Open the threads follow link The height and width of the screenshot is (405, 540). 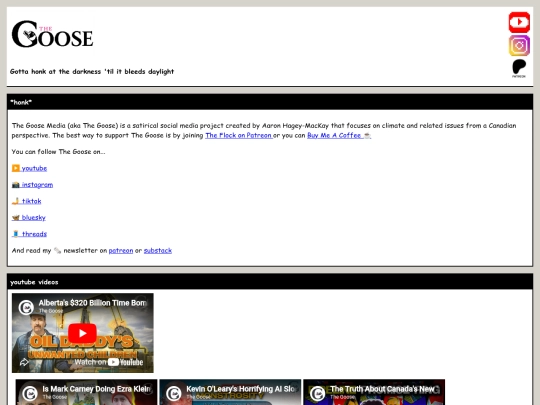point(29,234)
